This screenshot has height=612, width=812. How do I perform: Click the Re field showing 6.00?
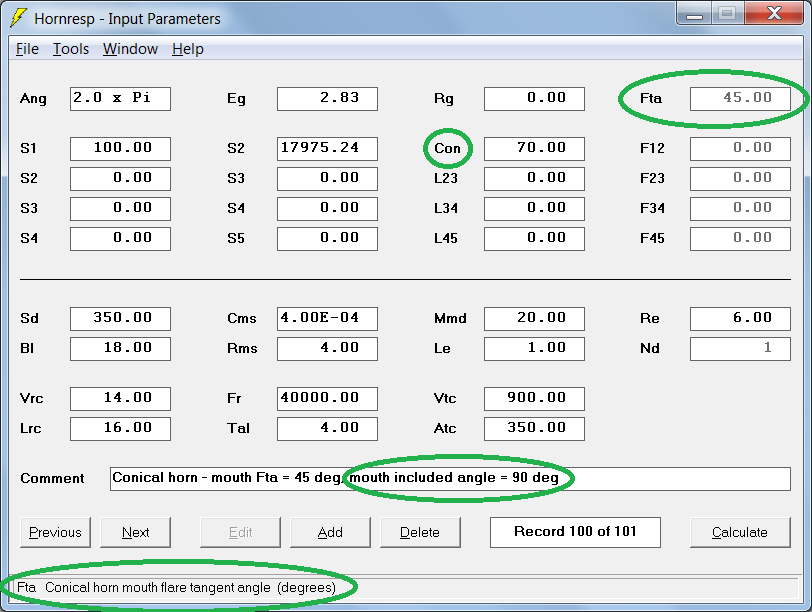(740, 318)
